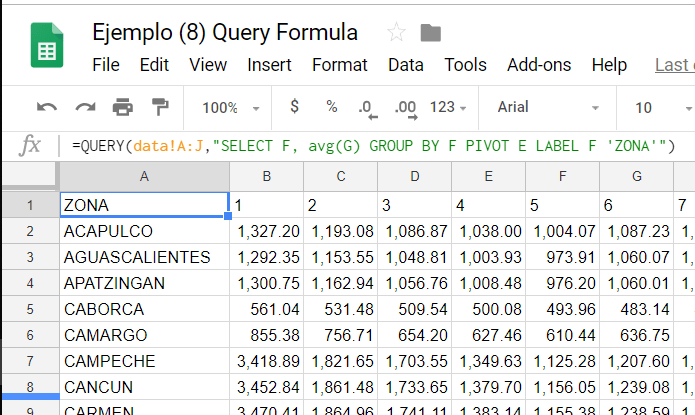Select column D header
Screen dimensions: 695x415
pos(414,176)
